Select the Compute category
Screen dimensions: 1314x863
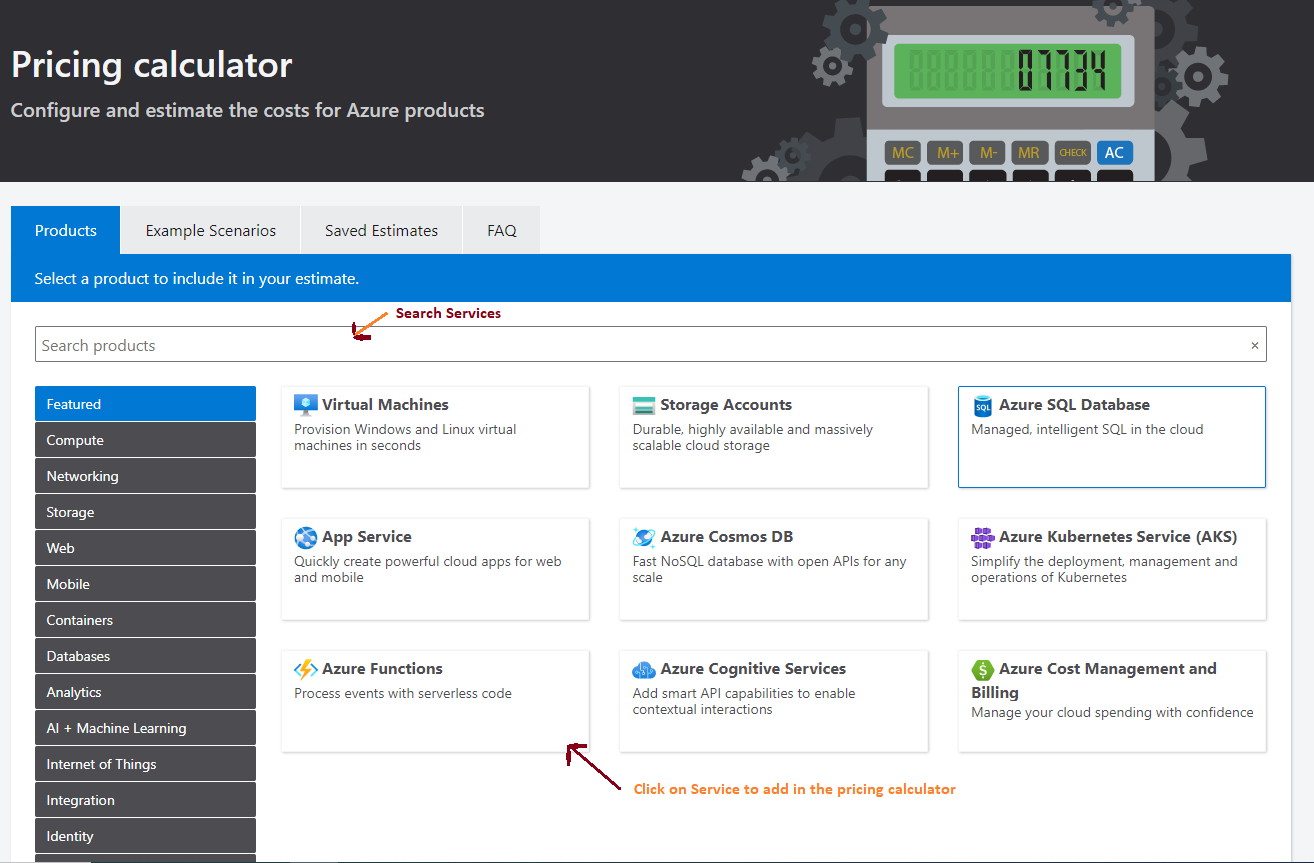(145, 440)
